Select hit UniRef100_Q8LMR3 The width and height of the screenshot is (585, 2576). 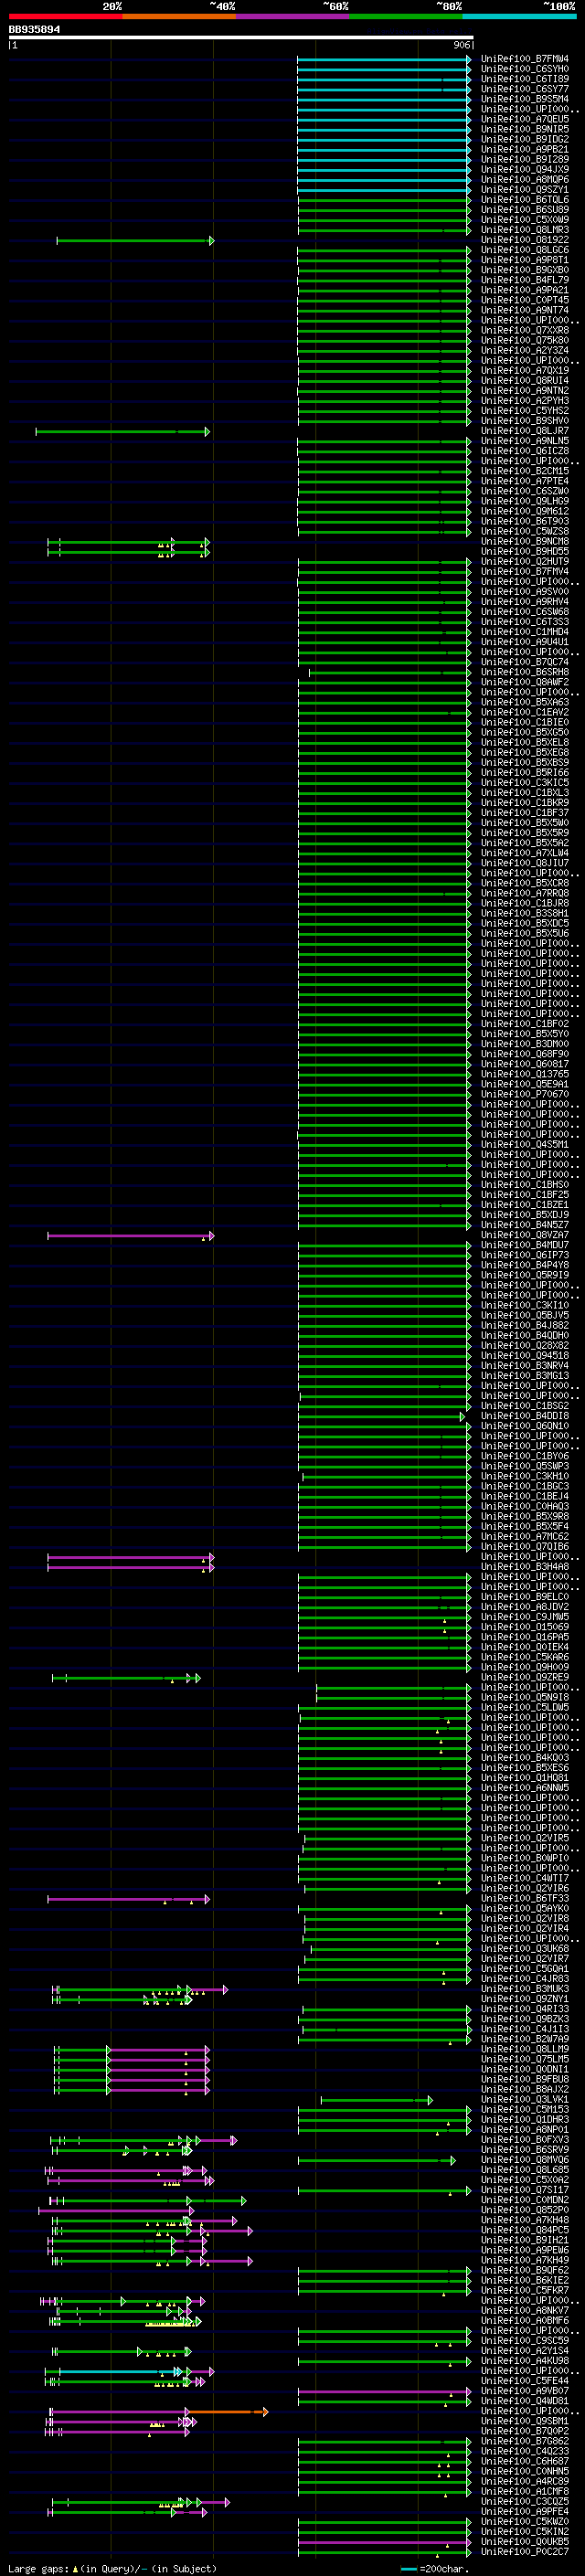tap(525, 230)
